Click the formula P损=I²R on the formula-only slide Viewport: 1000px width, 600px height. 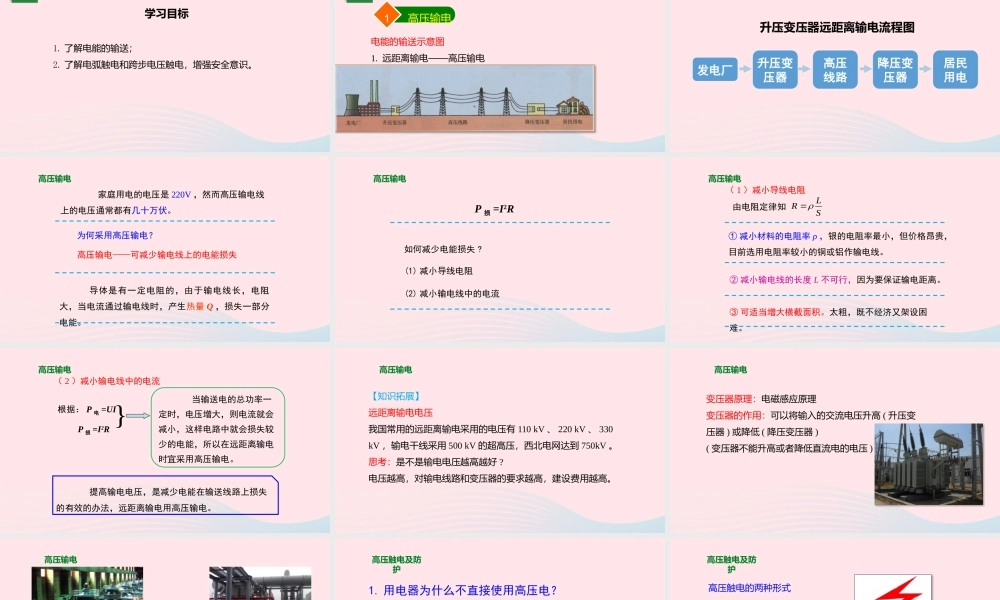[494, 209]
